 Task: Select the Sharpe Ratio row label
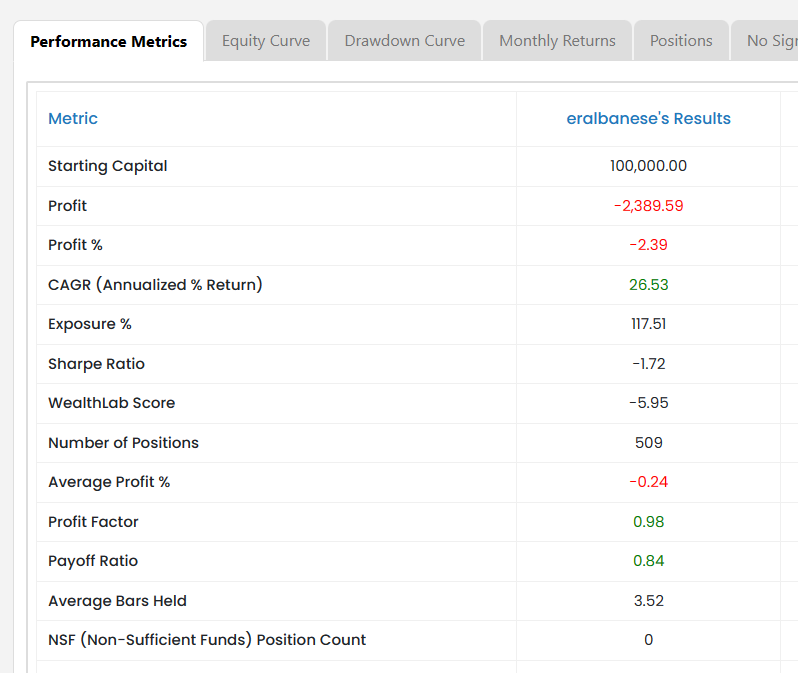pyautogui.click(x=96, y=364)
